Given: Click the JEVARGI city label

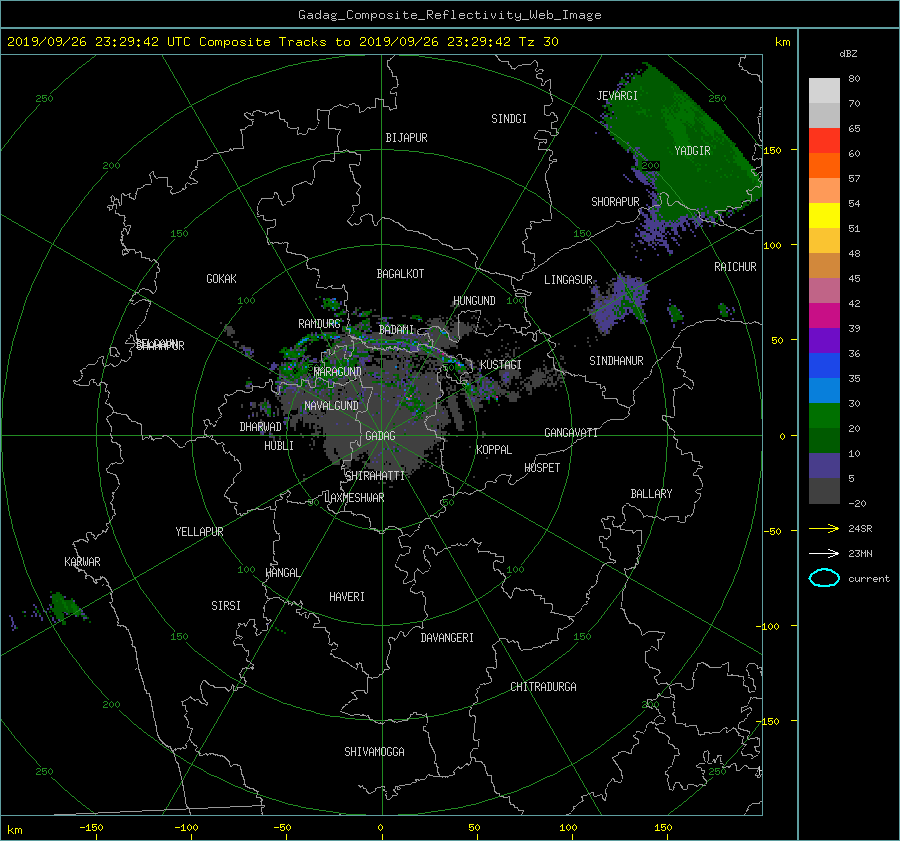Looking at the screenshot, I should [617, 95].
